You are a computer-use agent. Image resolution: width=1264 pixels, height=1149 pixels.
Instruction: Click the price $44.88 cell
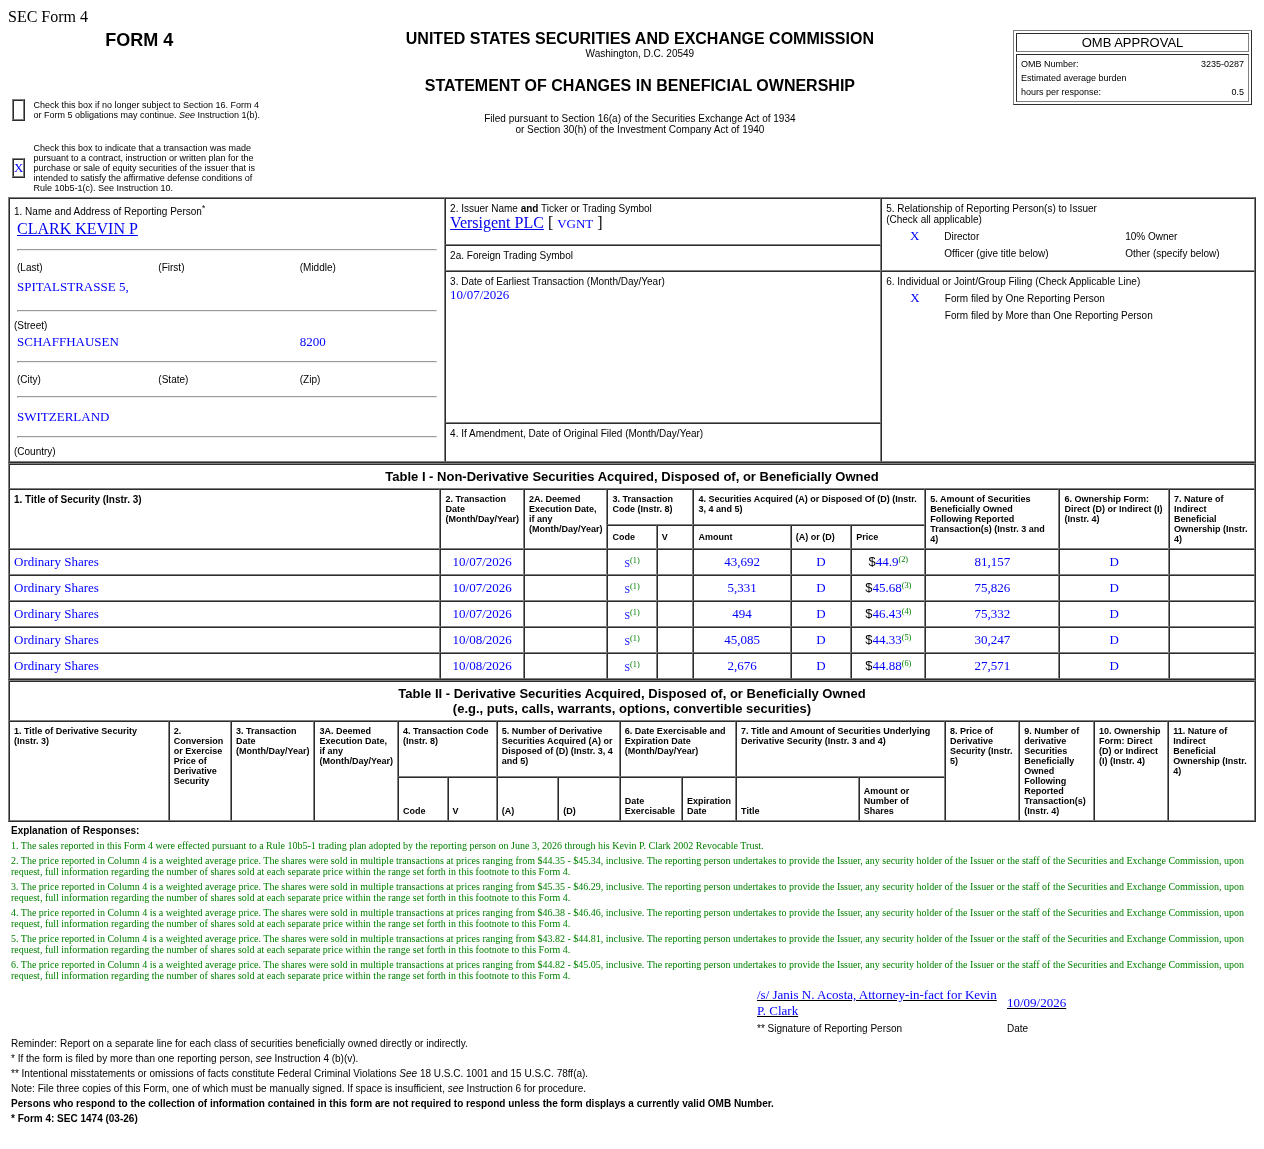[888, 666]
